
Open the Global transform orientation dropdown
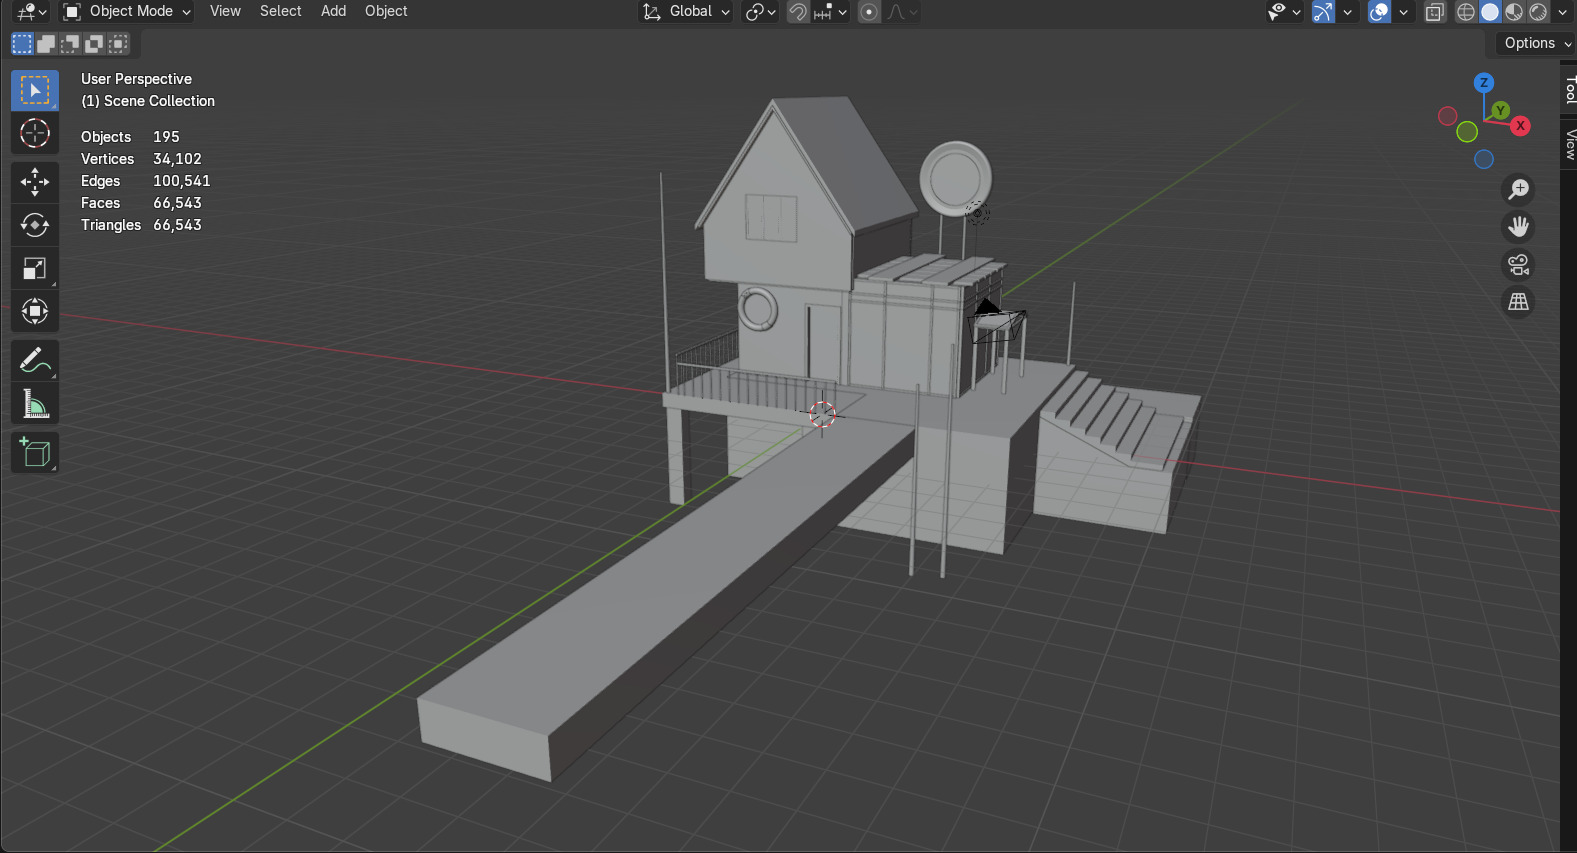click(x=686, y=12)
